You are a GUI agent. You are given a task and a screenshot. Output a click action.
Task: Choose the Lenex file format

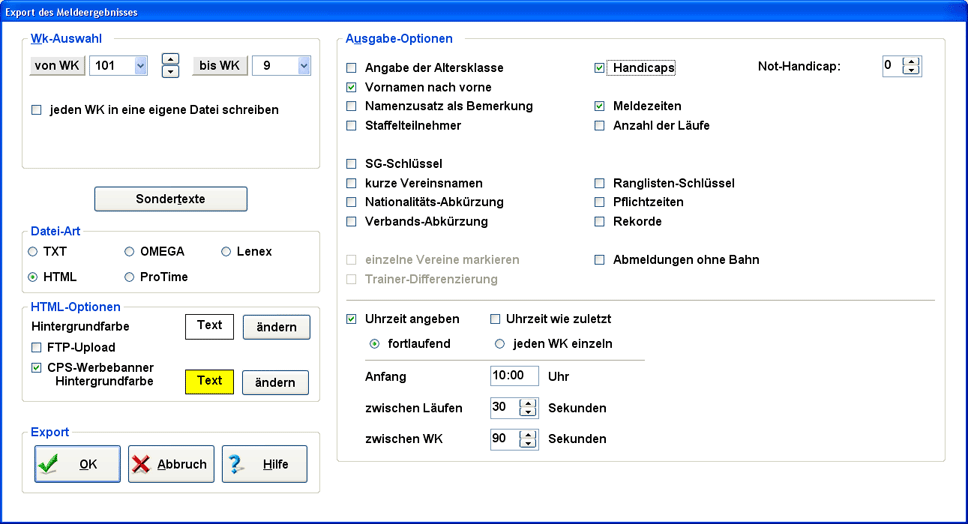(226, 252)
